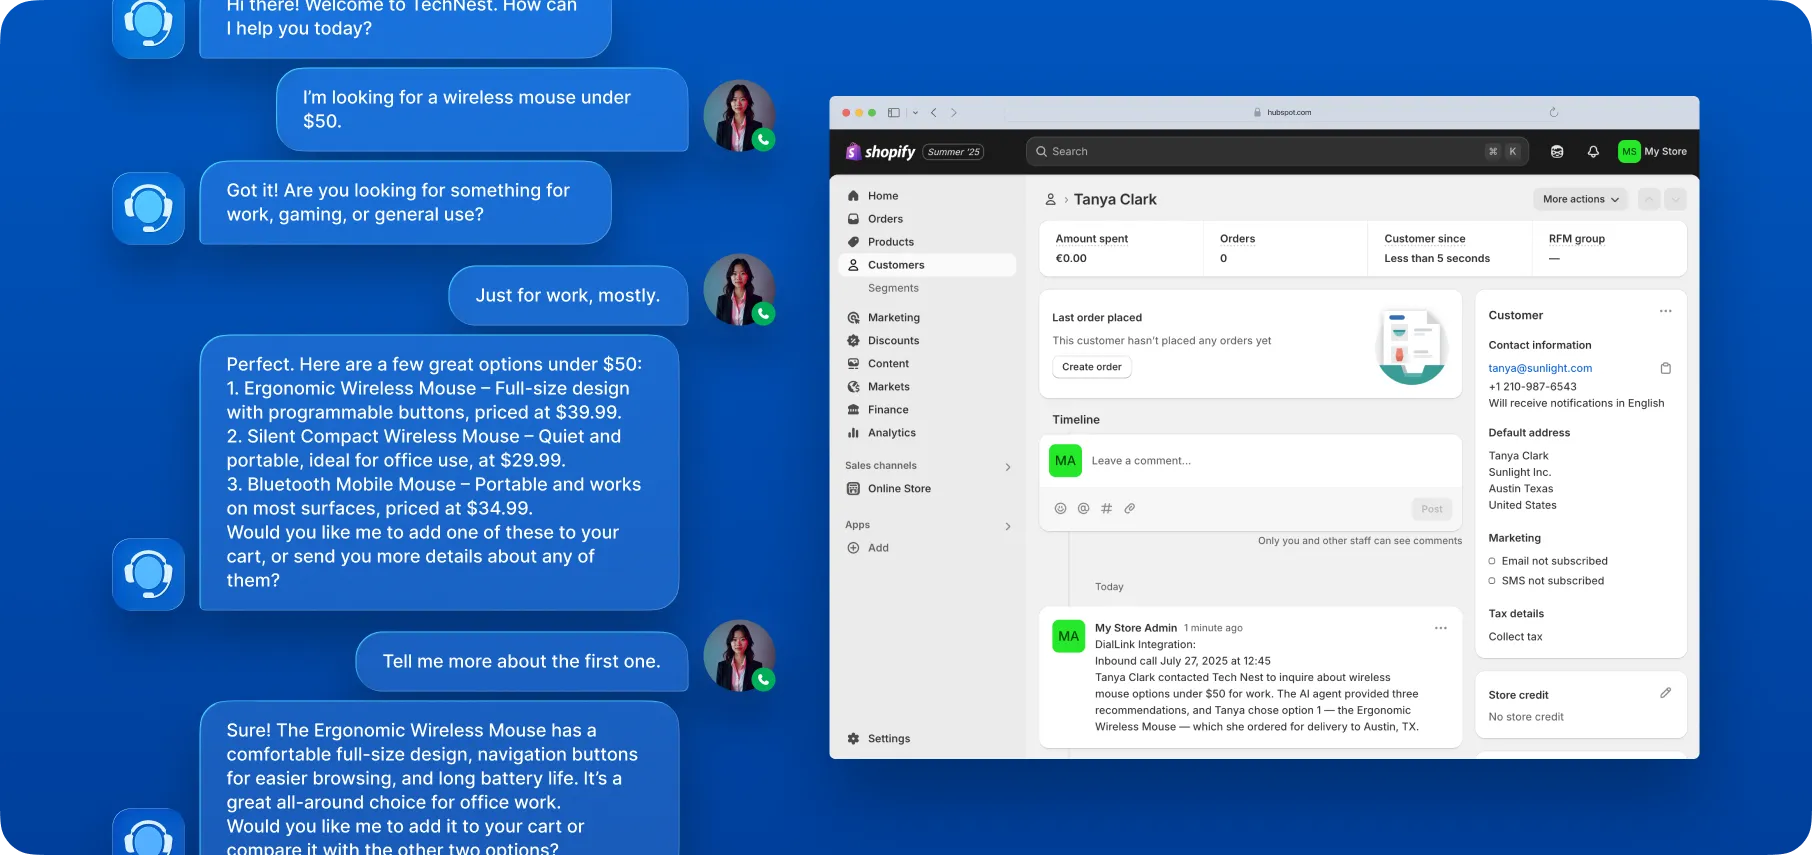Go to Analytics in sidebar
The height and width of the screenshot is (855, 1812).
point(891,433)
